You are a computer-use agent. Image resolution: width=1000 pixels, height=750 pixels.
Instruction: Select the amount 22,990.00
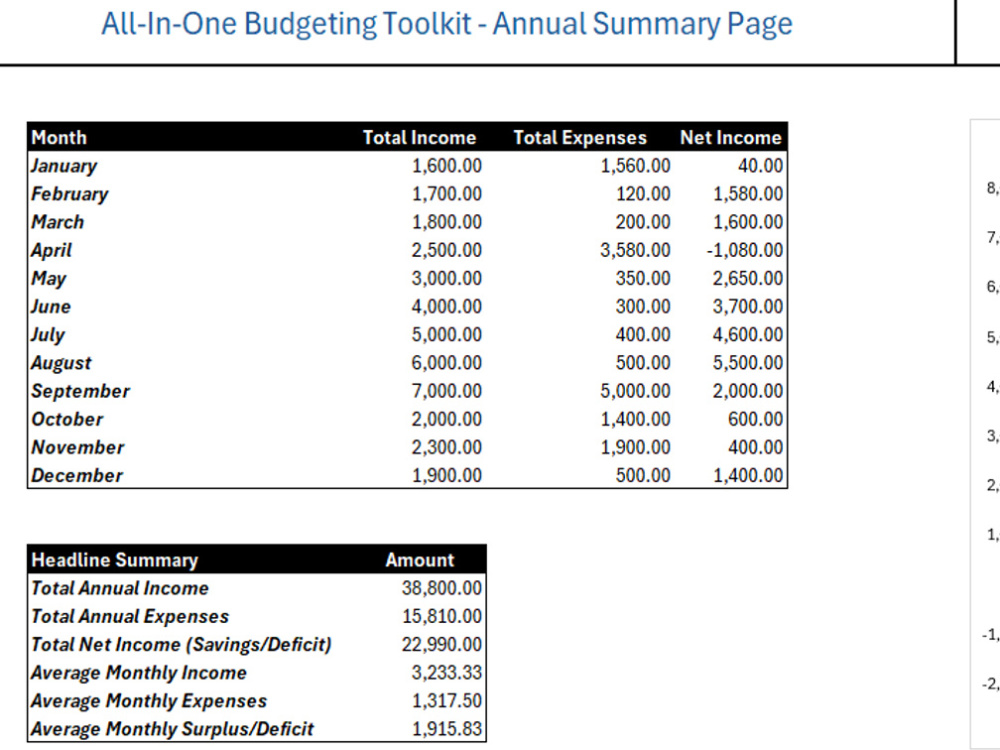pos(441,644)
